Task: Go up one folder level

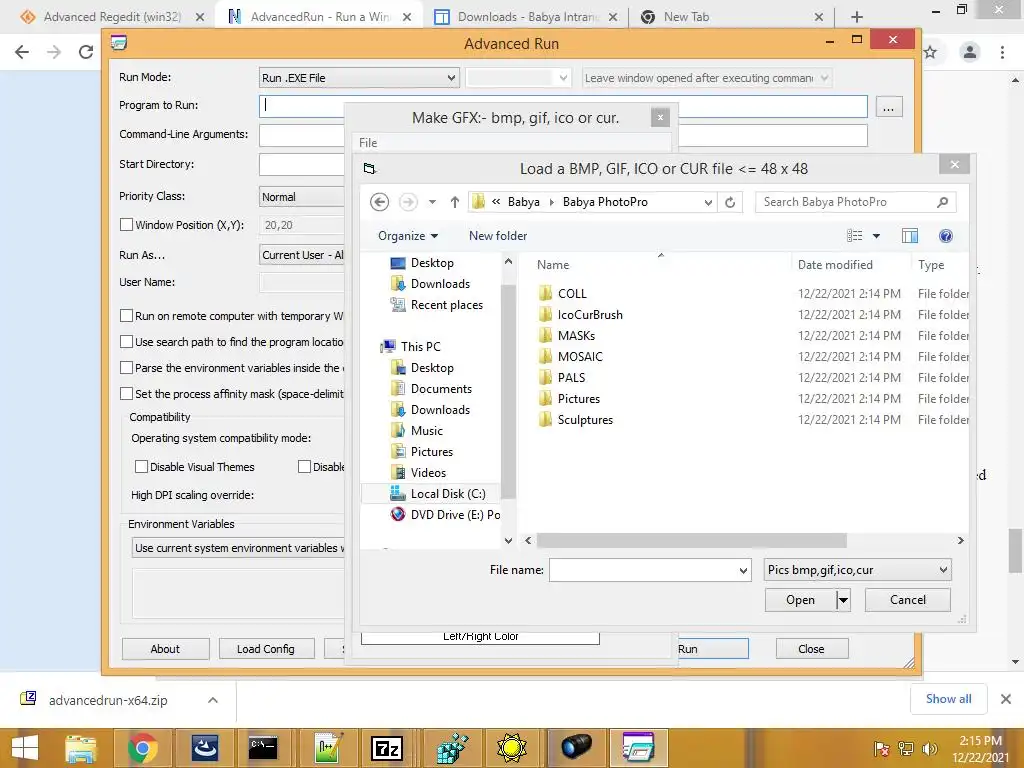Action: tap(455, 202)
